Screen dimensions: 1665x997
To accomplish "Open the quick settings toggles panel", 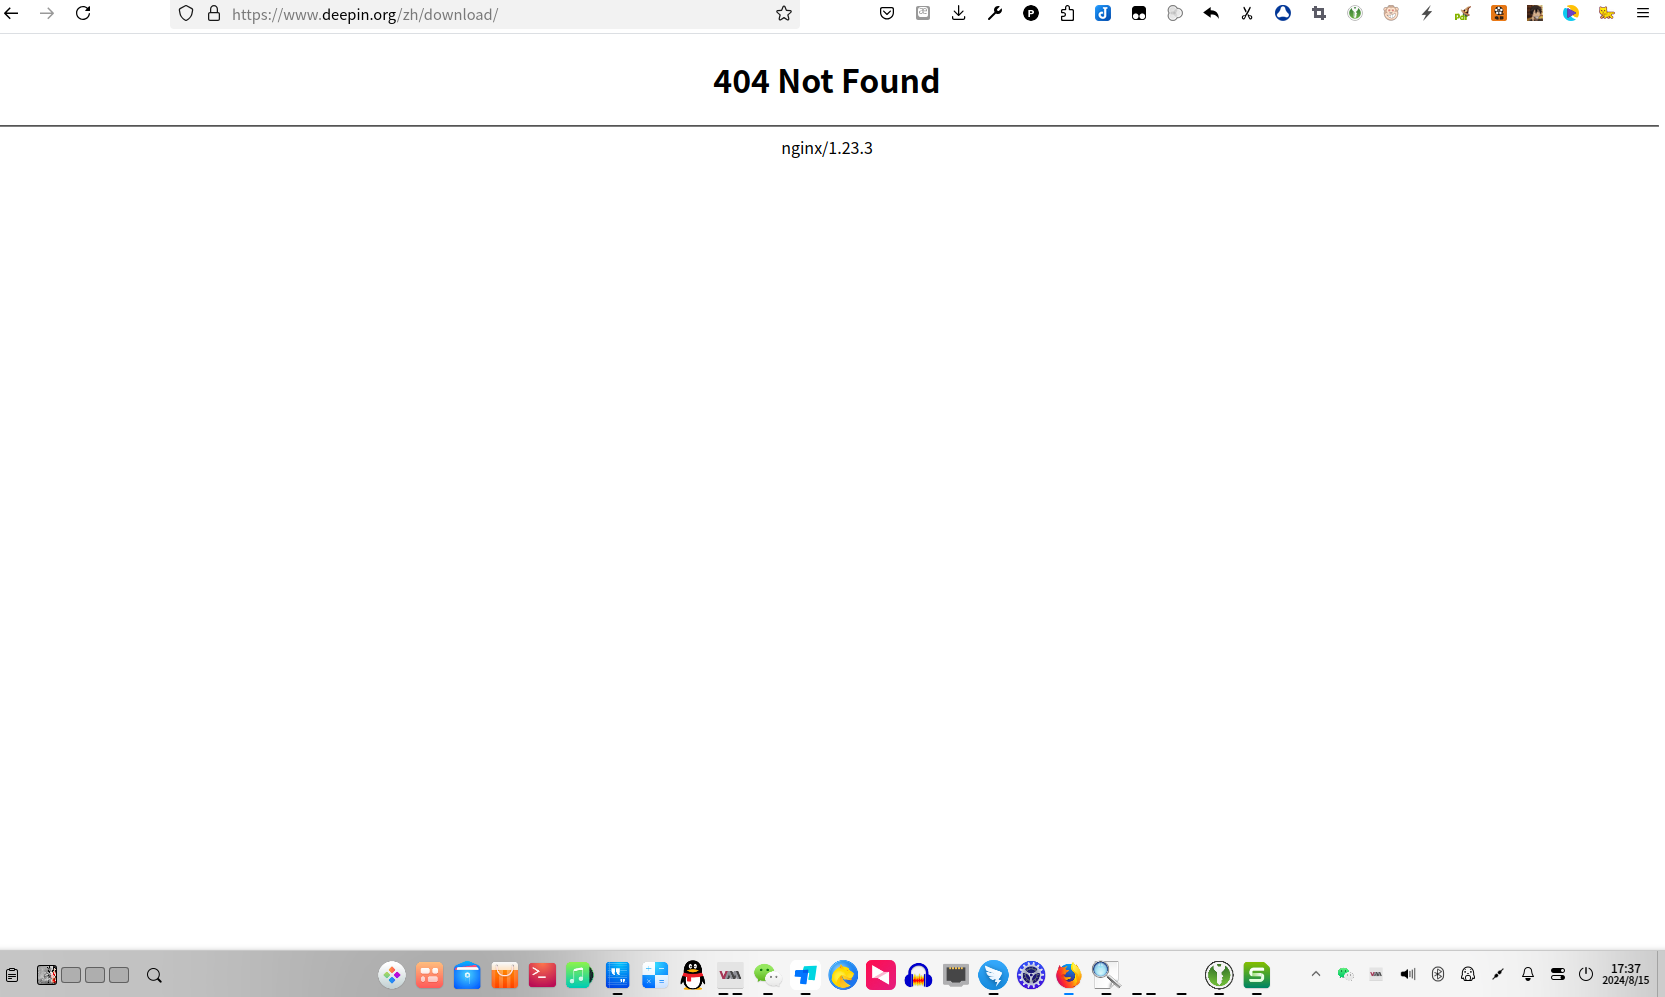I will click(x=1558, y=974).
